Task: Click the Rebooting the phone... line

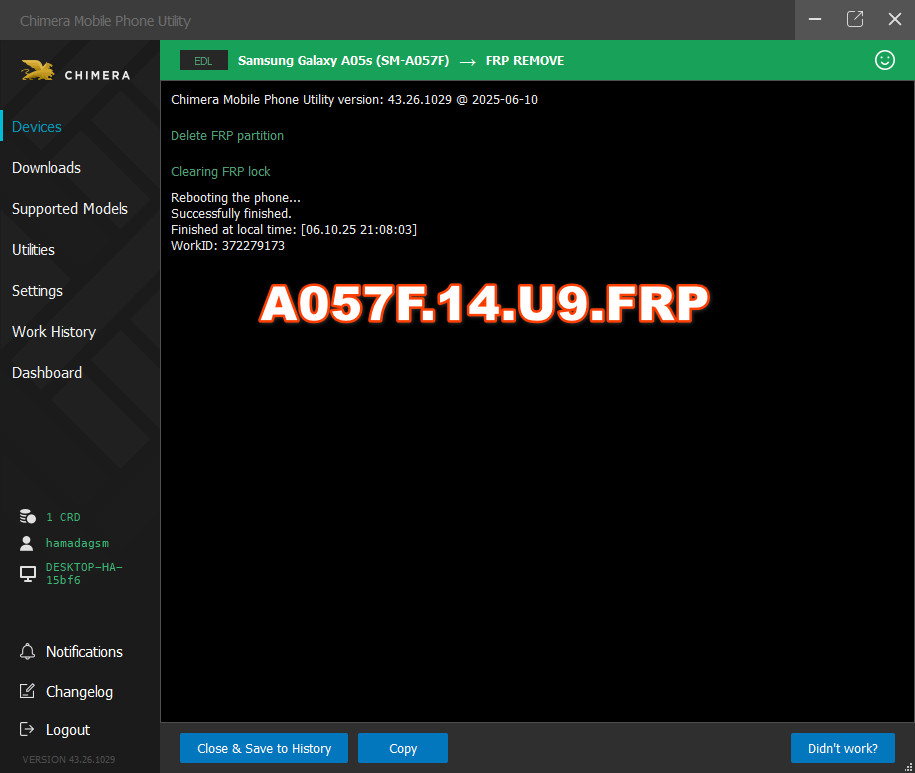Action: 236,198
